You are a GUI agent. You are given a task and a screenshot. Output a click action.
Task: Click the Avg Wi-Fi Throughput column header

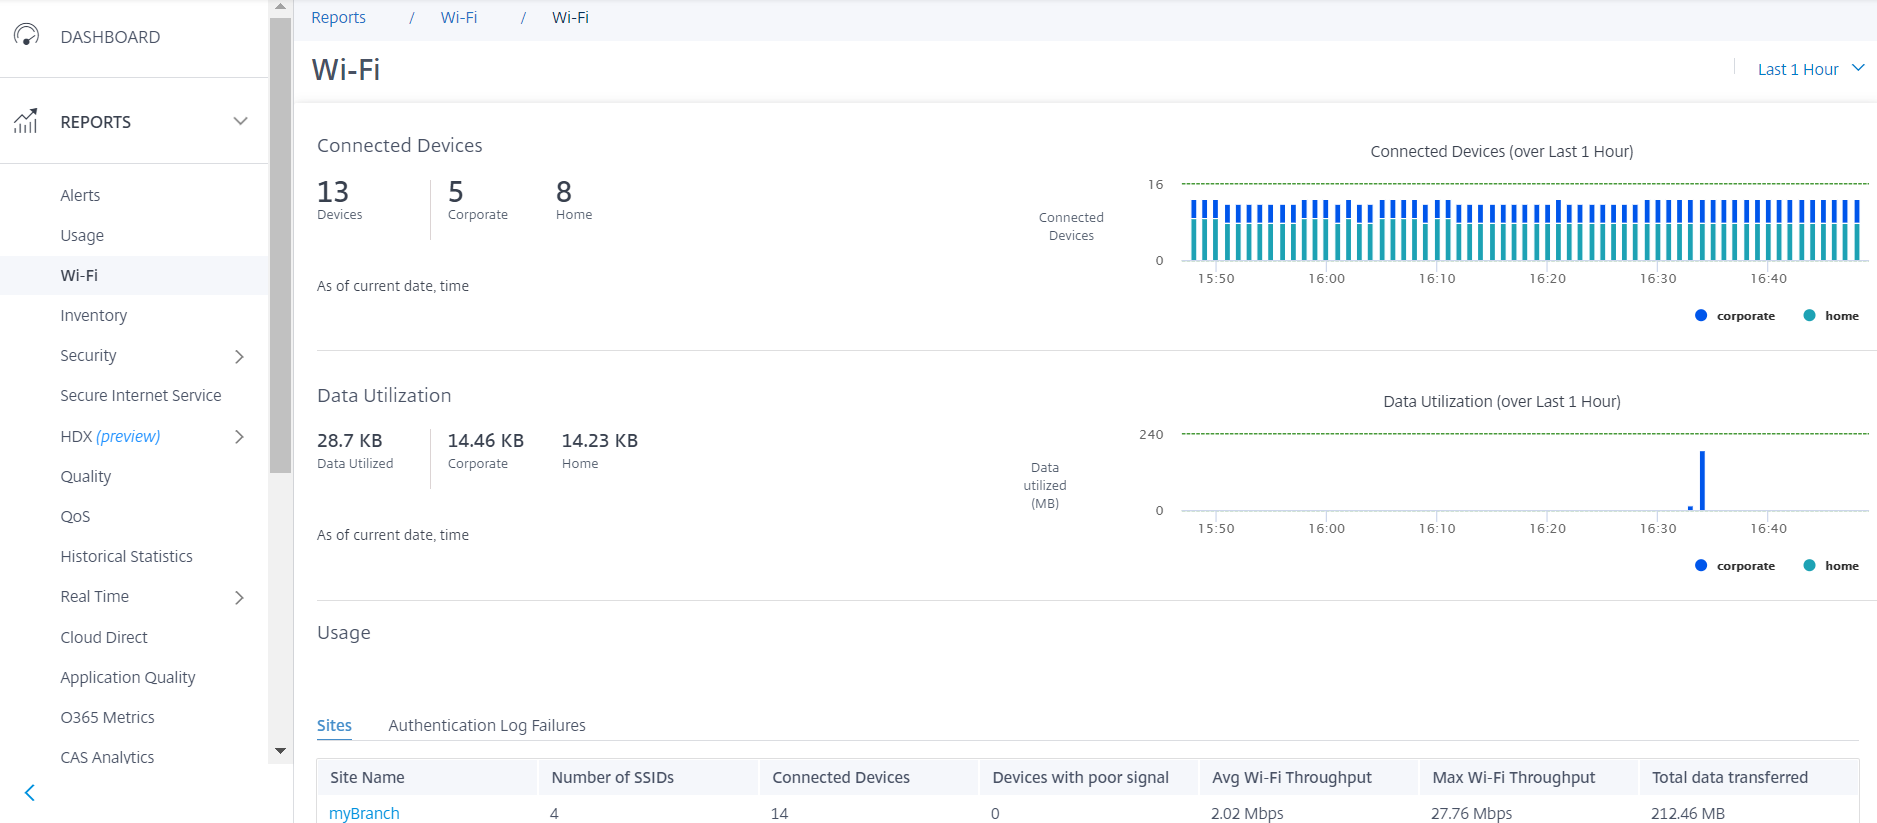pos(1309,777)
